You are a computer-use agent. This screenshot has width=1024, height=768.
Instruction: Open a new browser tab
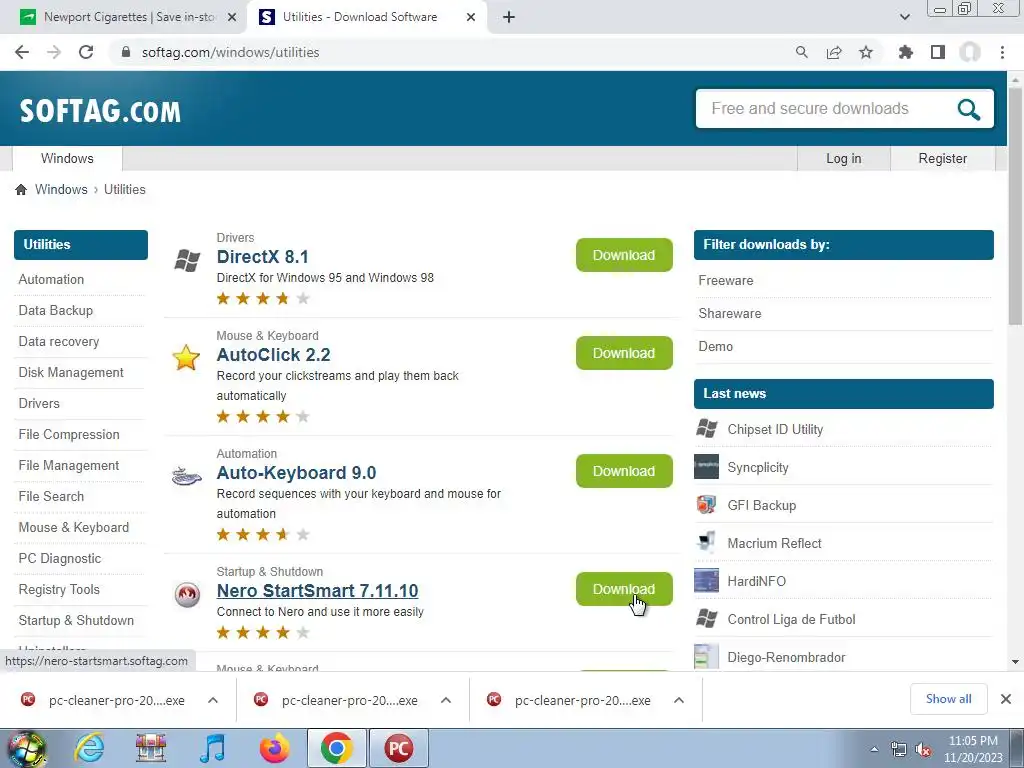pyautogui.click(x=509, y=17)
